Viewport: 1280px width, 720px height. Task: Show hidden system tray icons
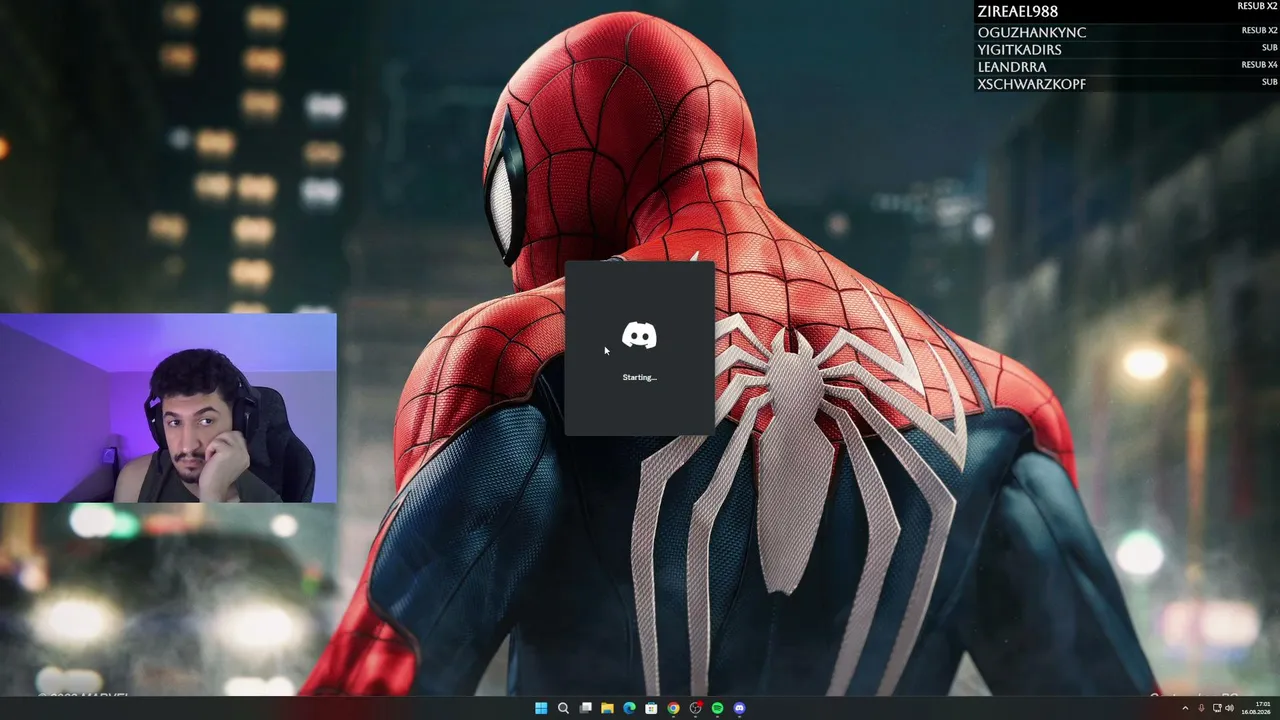pyautogui.click(x=1185, y=708)
